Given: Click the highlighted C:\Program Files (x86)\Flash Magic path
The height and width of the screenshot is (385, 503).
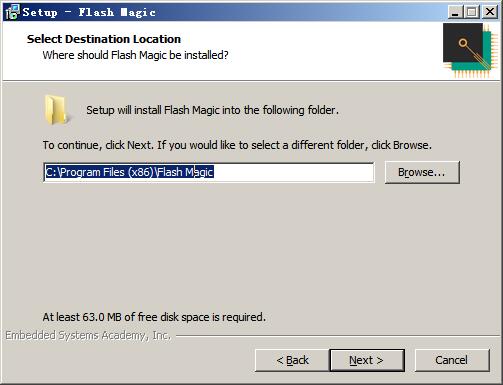Looking at the screenshot, I should coord(129,172).
